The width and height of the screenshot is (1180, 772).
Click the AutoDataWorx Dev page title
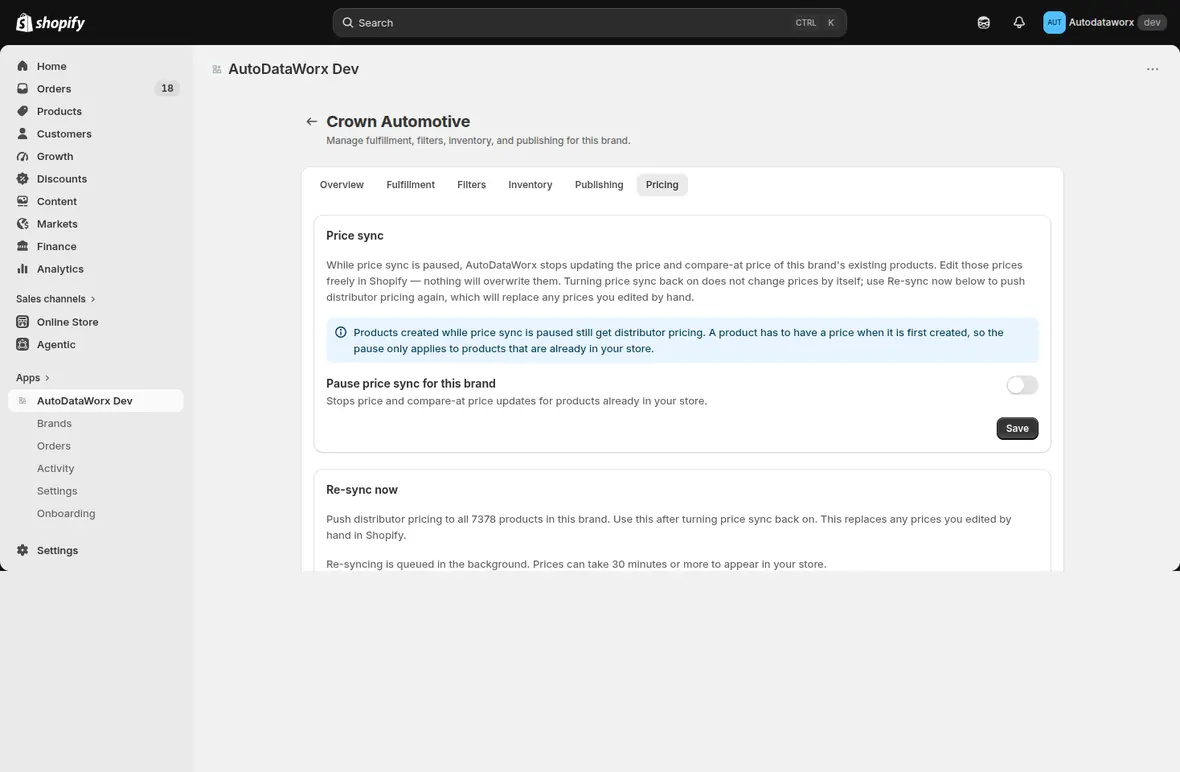tap(293, 69)
